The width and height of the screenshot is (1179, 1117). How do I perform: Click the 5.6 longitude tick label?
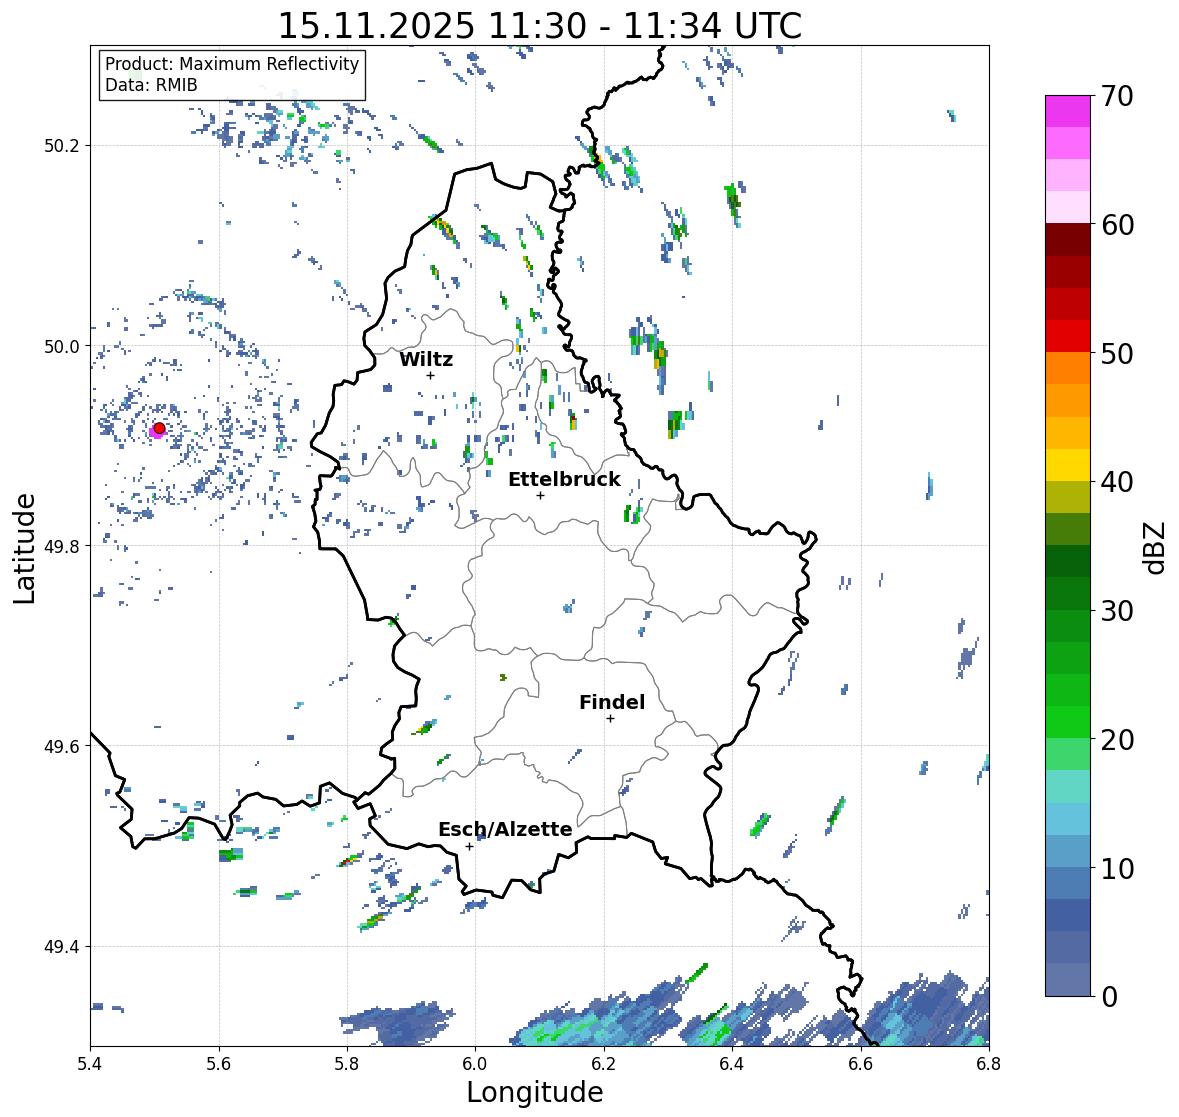pos(219,1063)
